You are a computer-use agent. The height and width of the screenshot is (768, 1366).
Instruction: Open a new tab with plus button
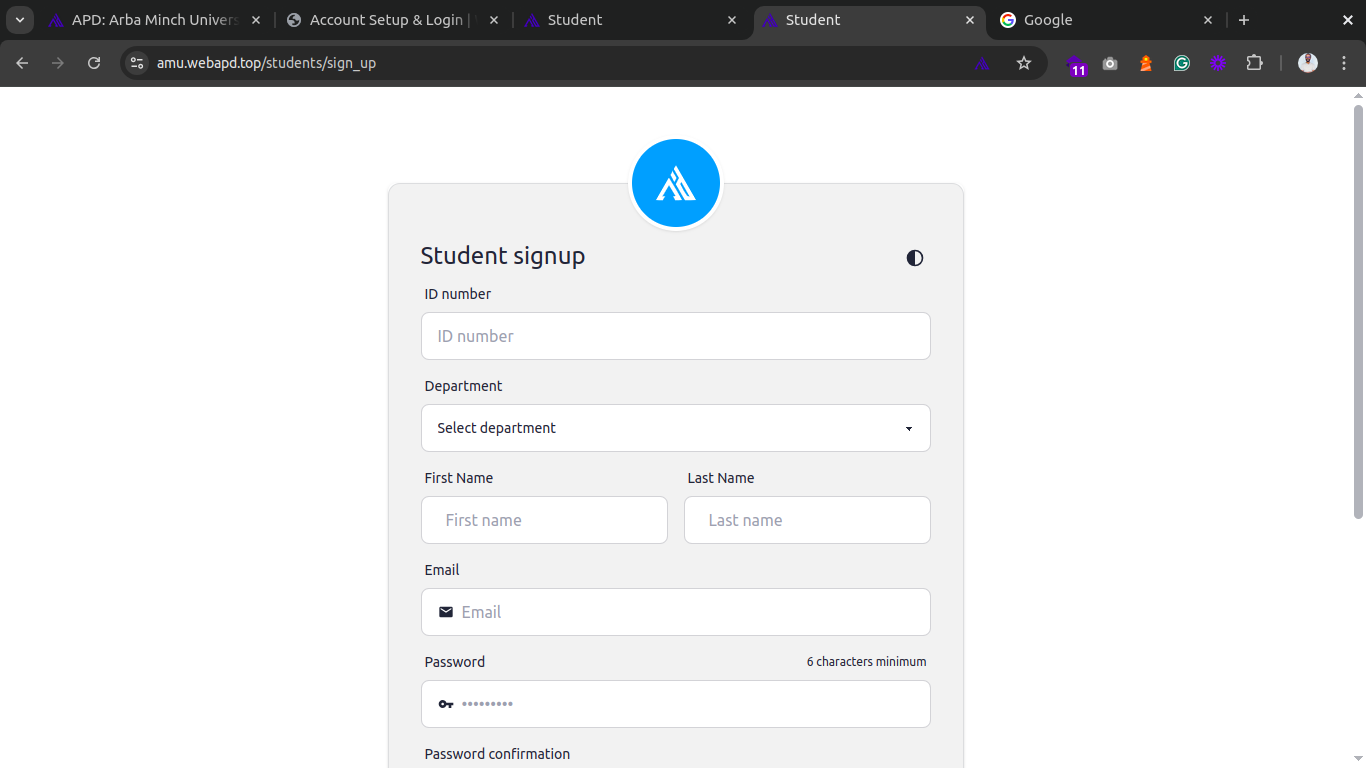click(1244, 20)
